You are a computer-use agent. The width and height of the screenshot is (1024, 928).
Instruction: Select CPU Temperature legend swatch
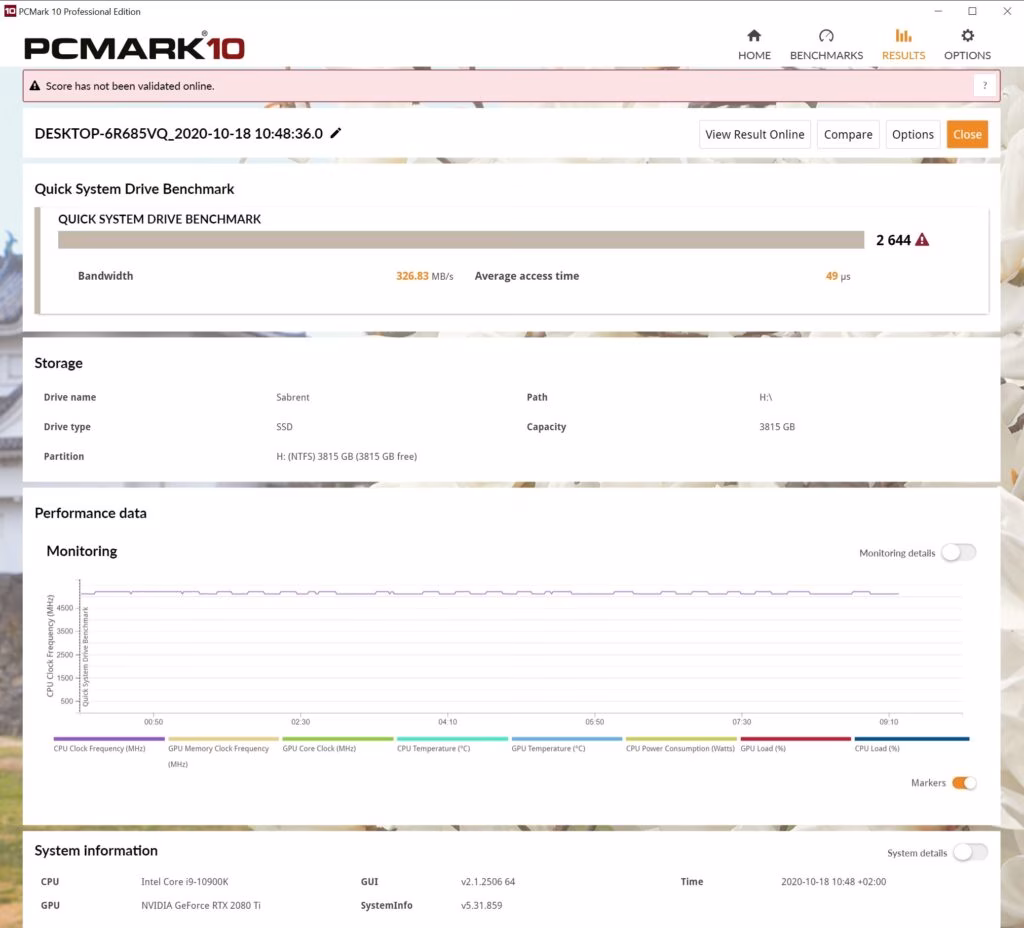[x=452, y=739]
